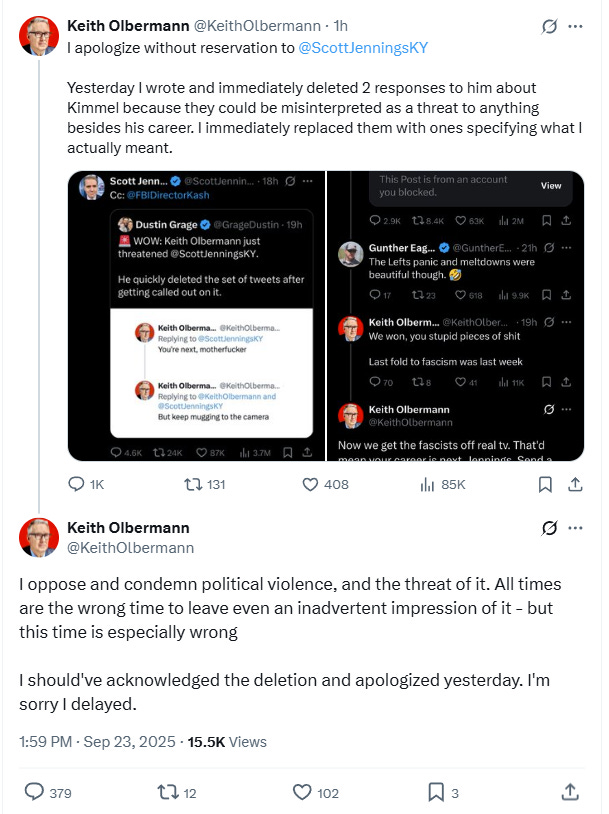Open more options menu on top post
This screenshot has height=814, width=609.
(x=575, y=26)
